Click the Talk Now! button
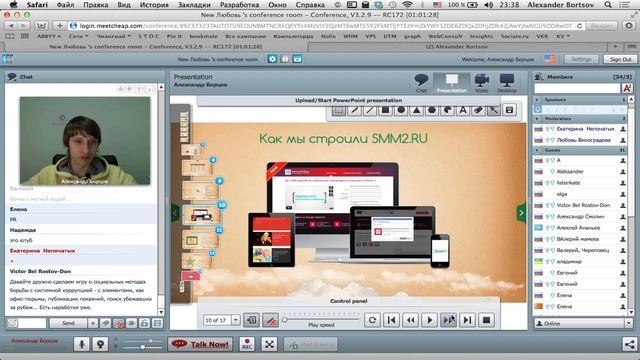The image size is (640, 360). 200,344
